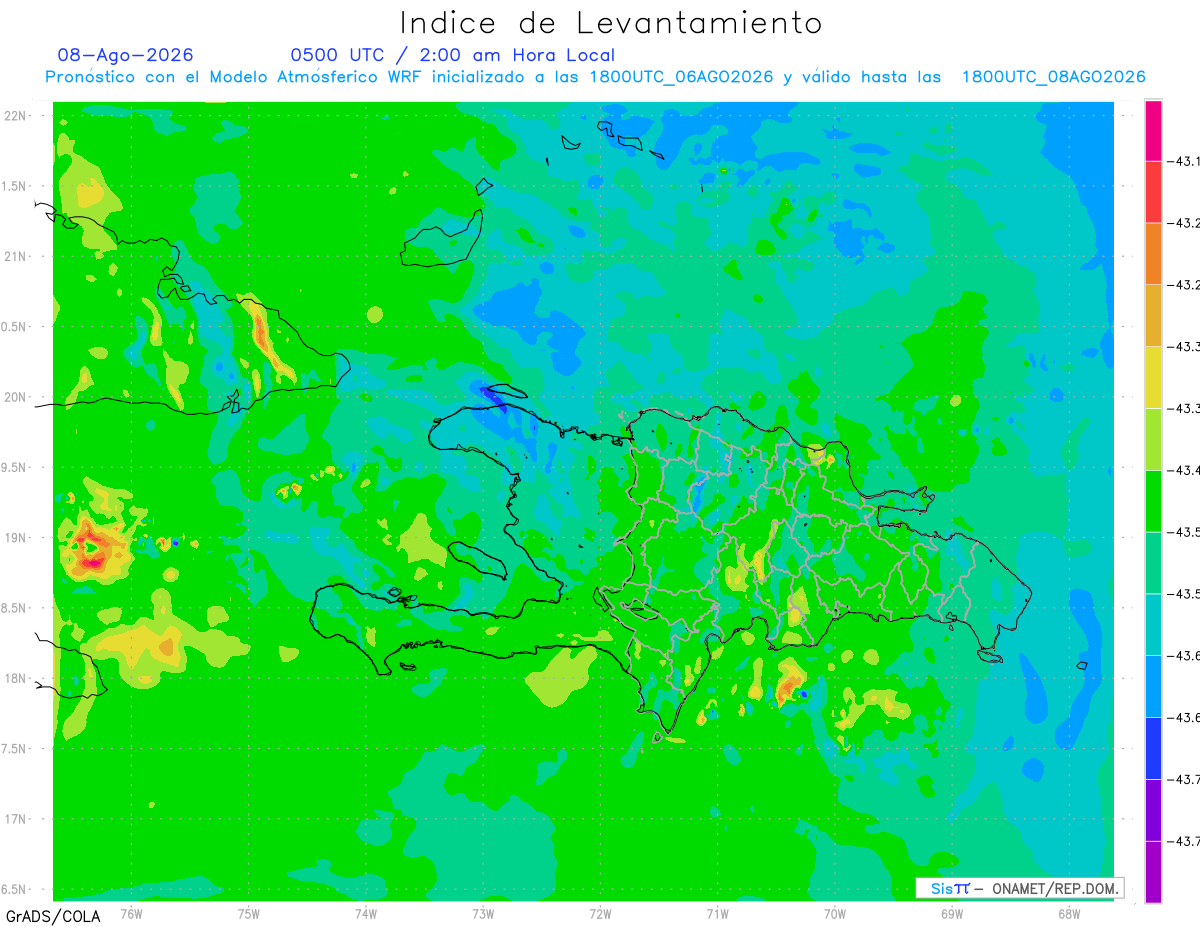The height and width of the screenshot is (927, 1200).
Task: Click the dark orange swatch in the colorbar
Action: point(1153,254)
